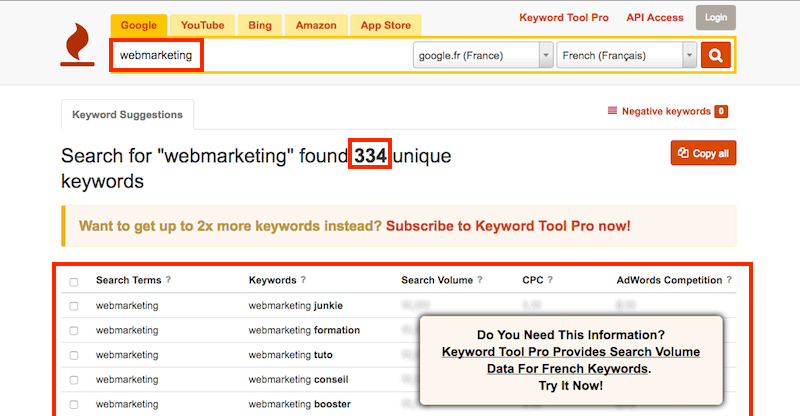
Task: Click help icon next to CPC
Action: coord(550,281)
